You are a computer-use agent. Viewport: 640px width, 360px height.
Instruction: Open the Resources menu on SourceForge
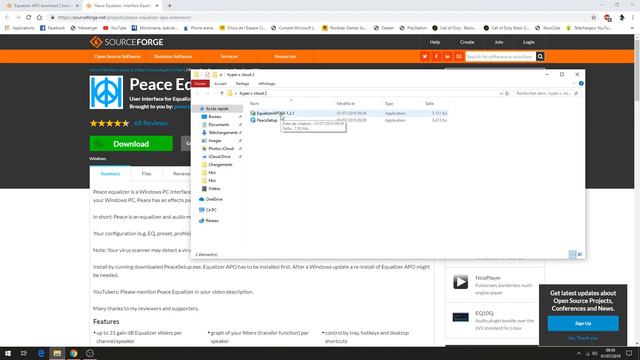coord(285,56)
